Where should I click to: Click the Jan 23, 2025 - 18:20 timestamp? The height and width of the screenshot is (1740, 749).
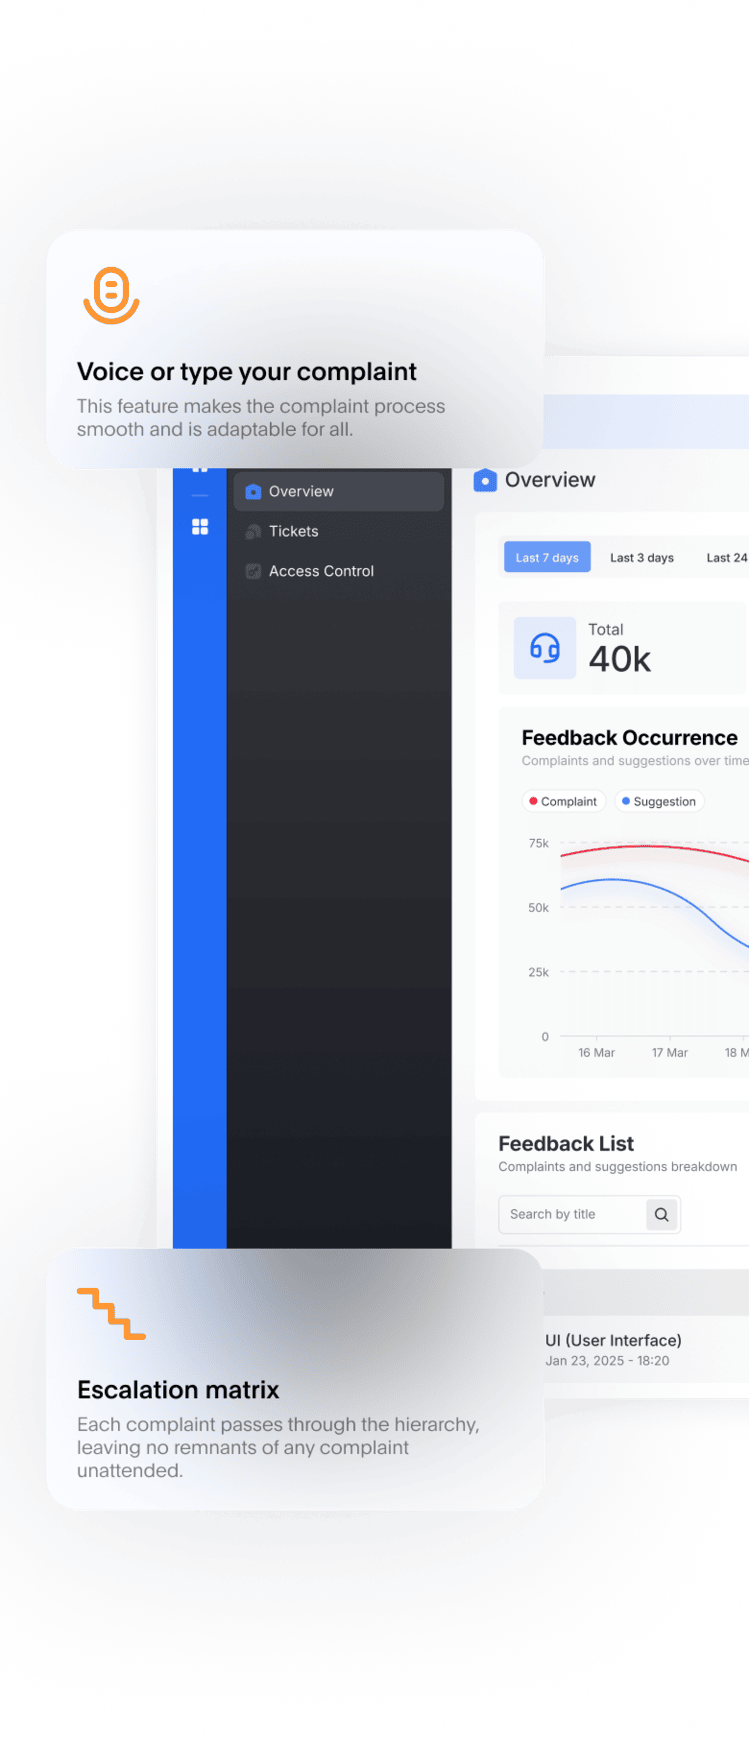pyautogui.click(x=607, y=1361)
